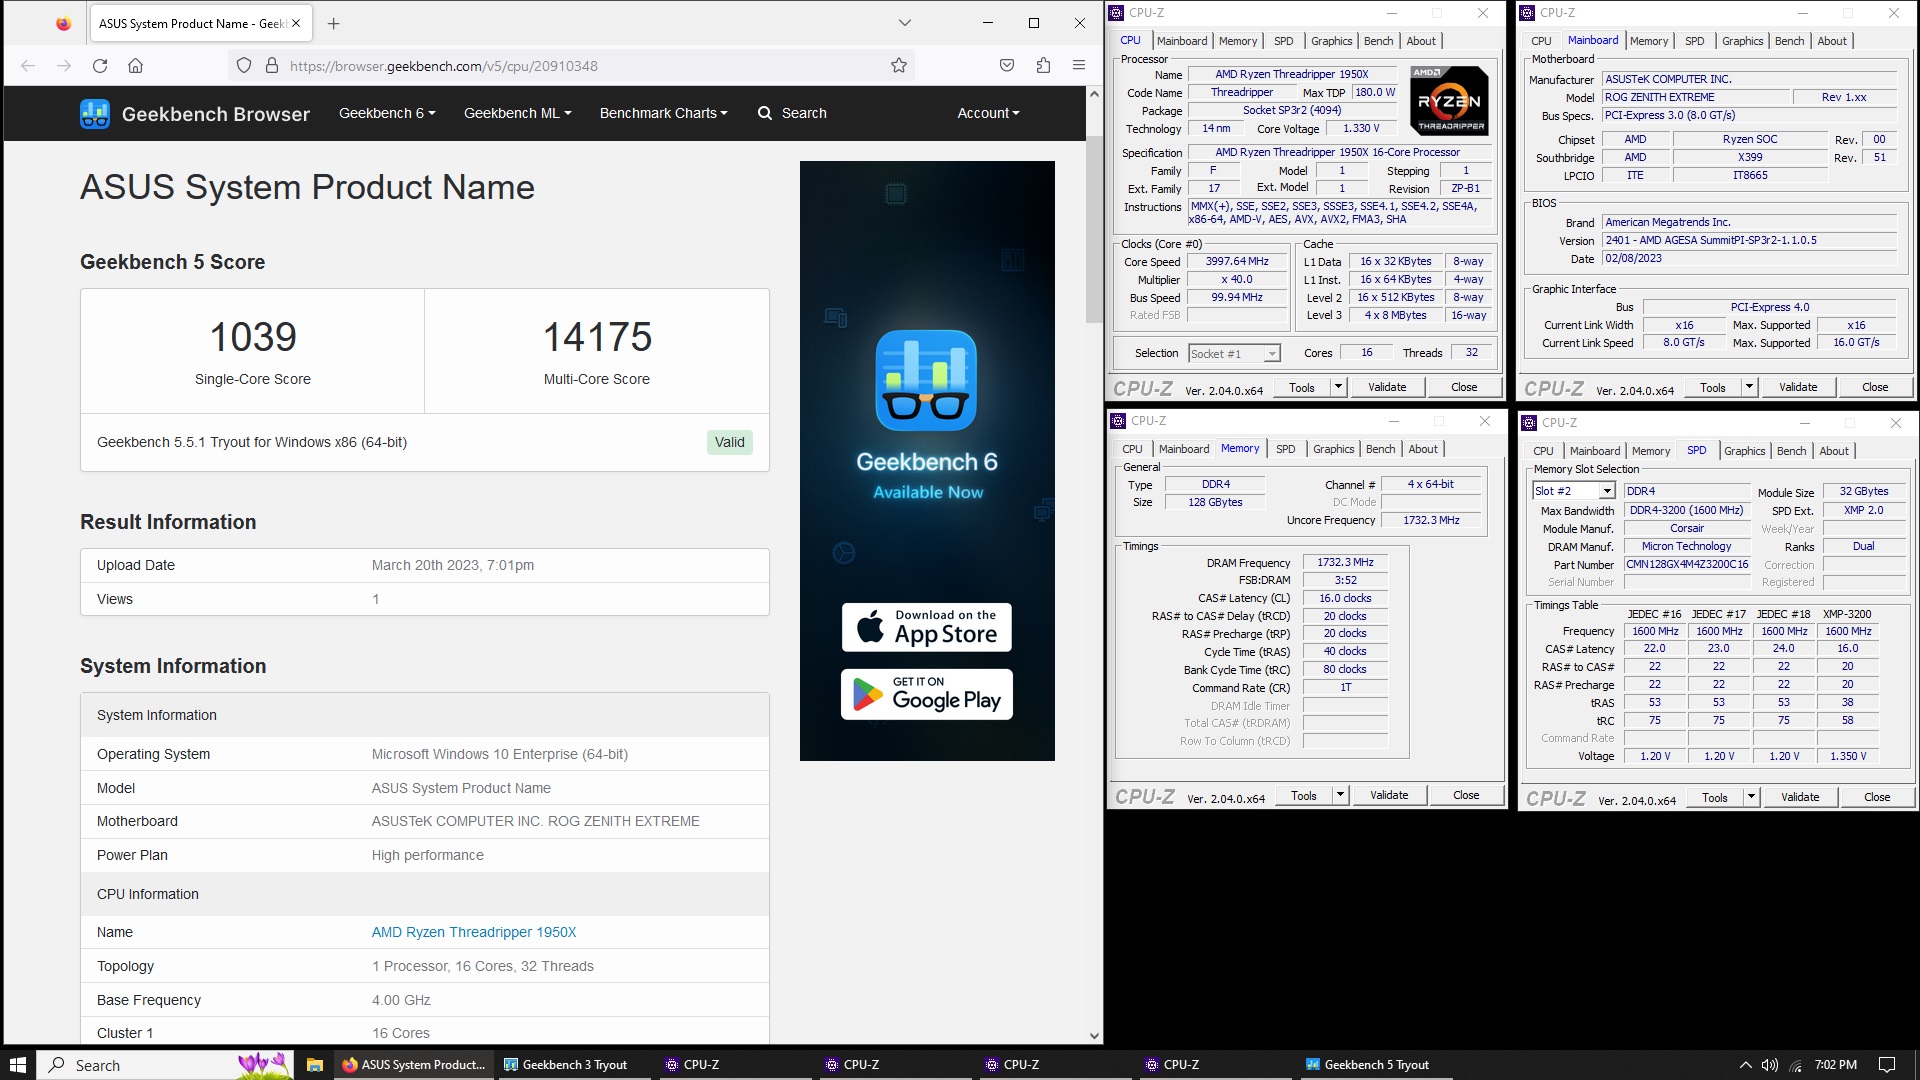Open the Windows Start menu
This screenshot has width=1920, height=1080.
(x=17, y=1065)
